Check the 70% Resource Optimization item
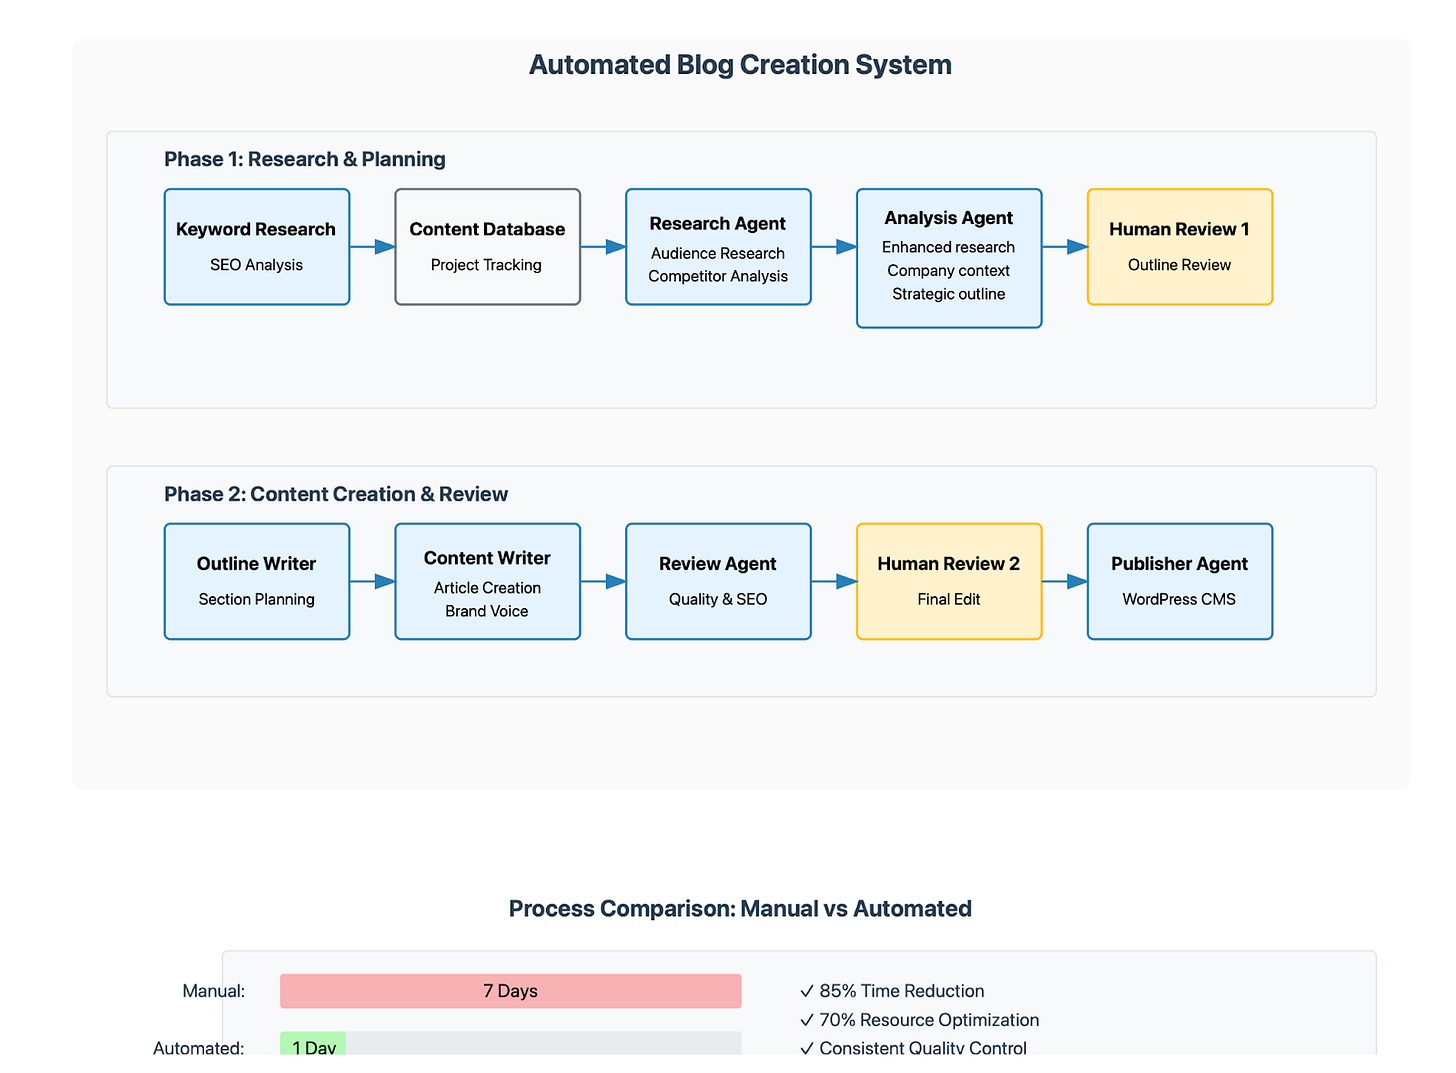The image size is (1456, 1073). point(918,1020)
